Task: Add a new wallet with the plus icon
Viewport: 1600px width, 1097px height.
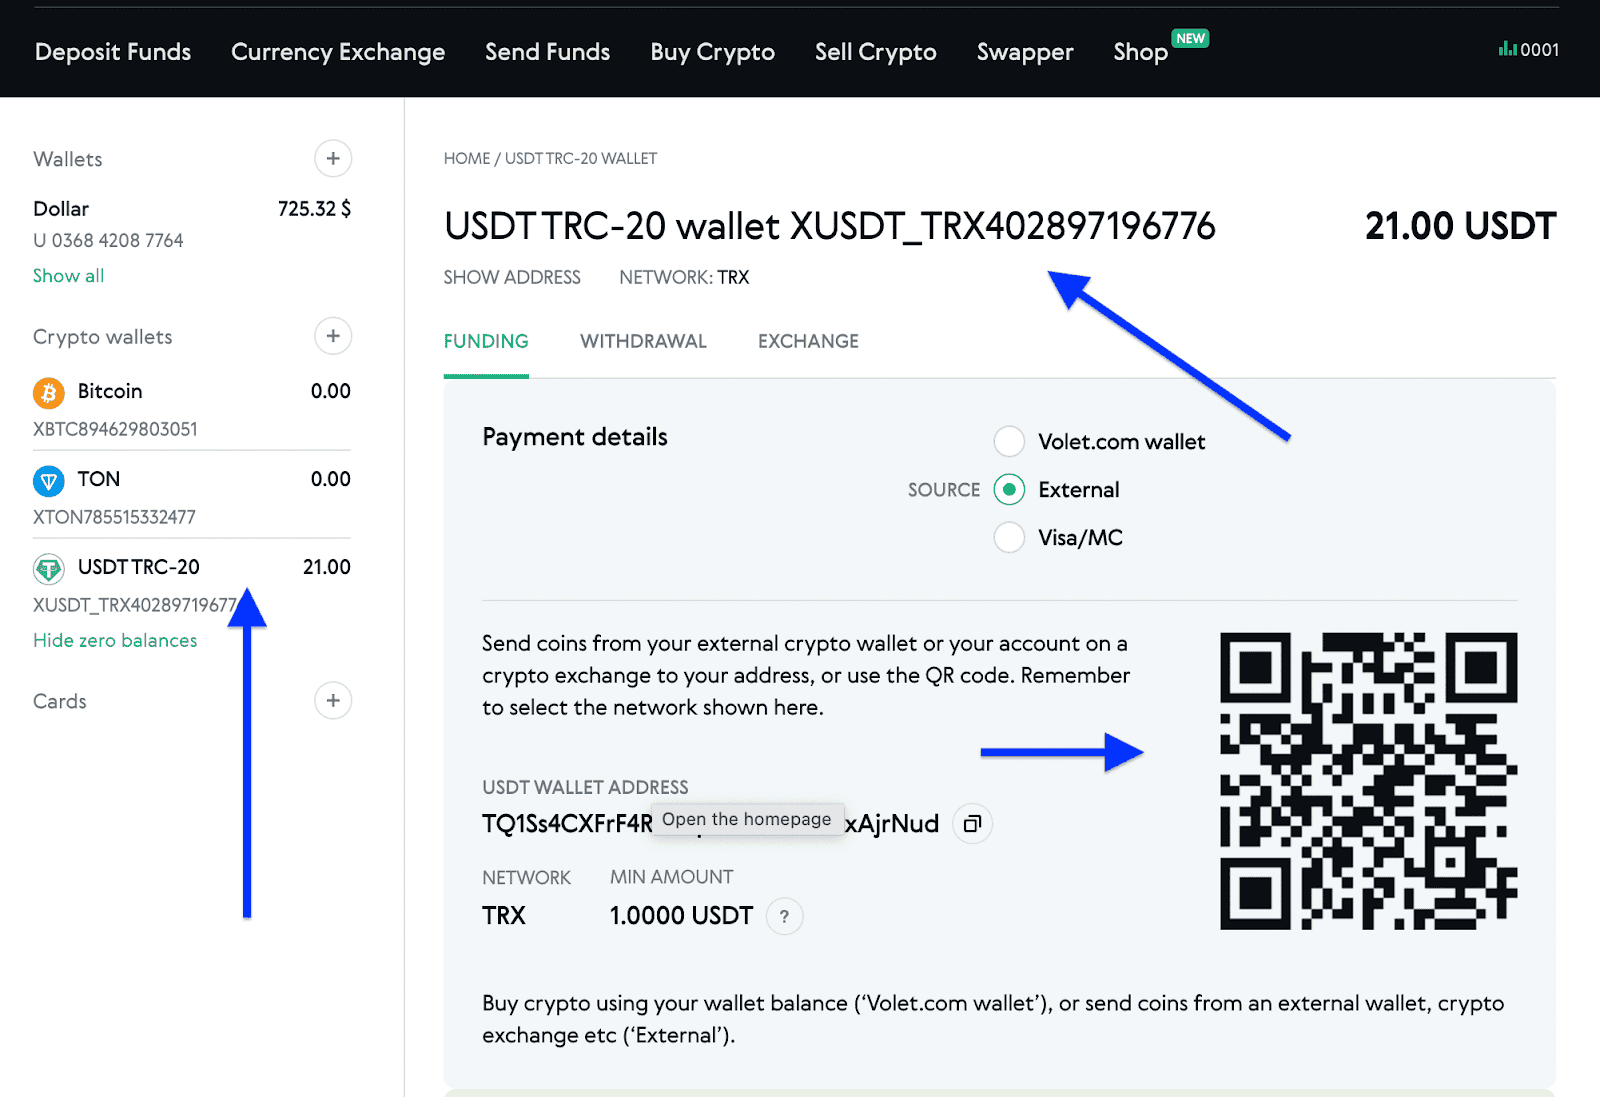Action: coord(333,159)
